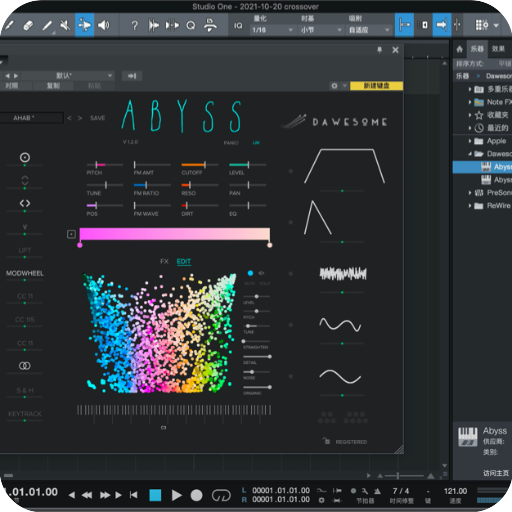
Task: Click the 121.00 tempo value
Action: pos(455,491)
